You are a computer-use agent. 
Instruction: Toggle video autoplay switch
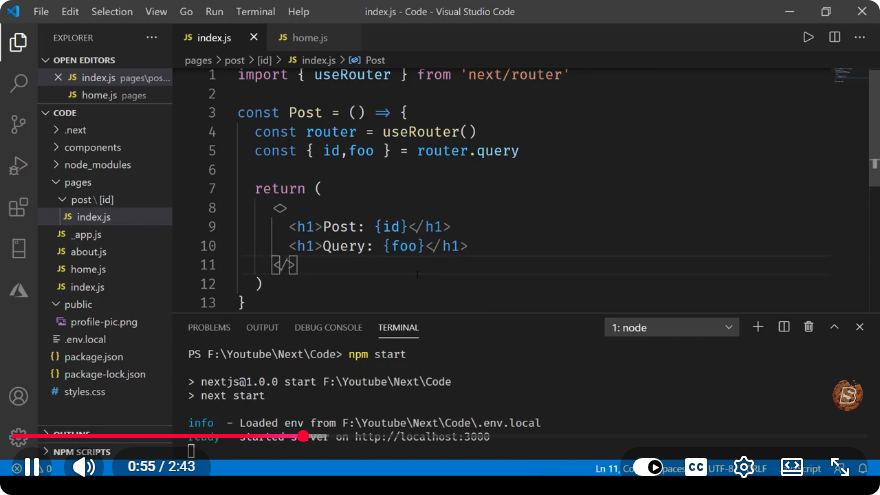pos(648,467)
